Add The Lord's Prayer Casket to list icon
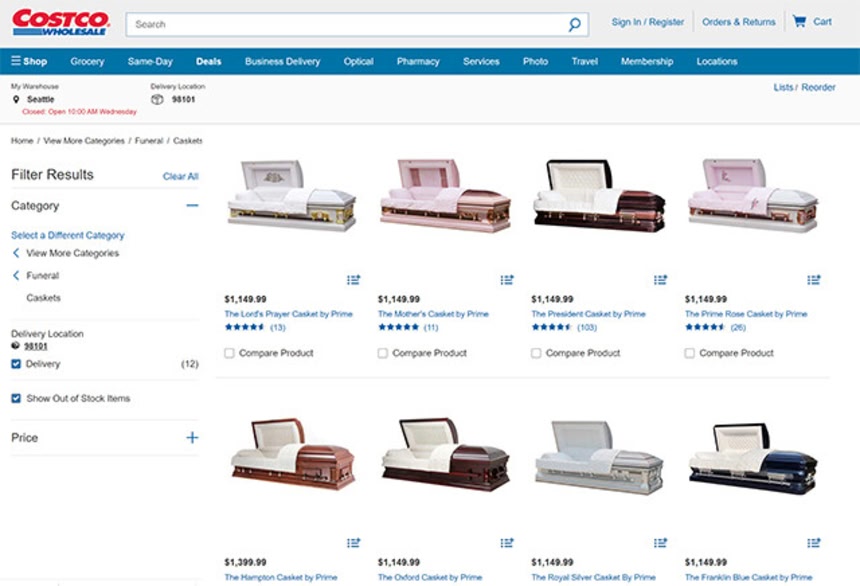 (x=353, y=280)
